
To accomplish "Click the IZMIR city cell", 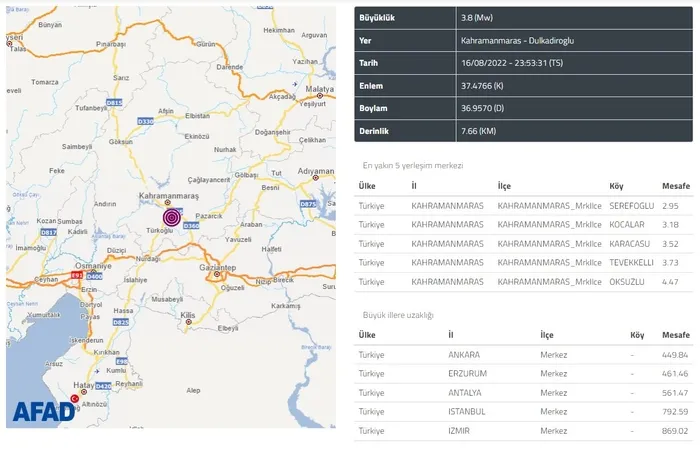I will (459, 431).
